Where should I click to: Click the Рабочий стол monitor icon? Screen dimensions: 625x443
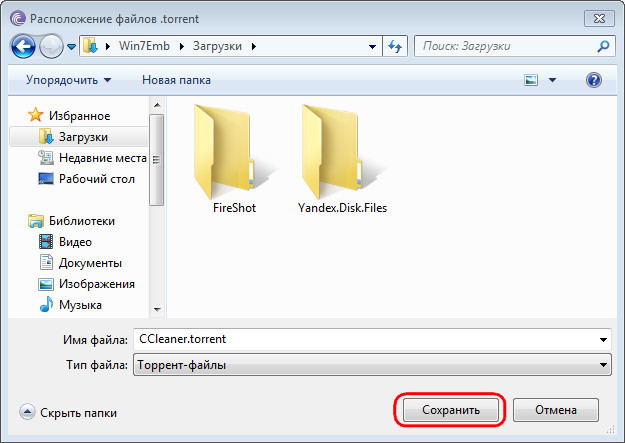(x=46, y=178)
